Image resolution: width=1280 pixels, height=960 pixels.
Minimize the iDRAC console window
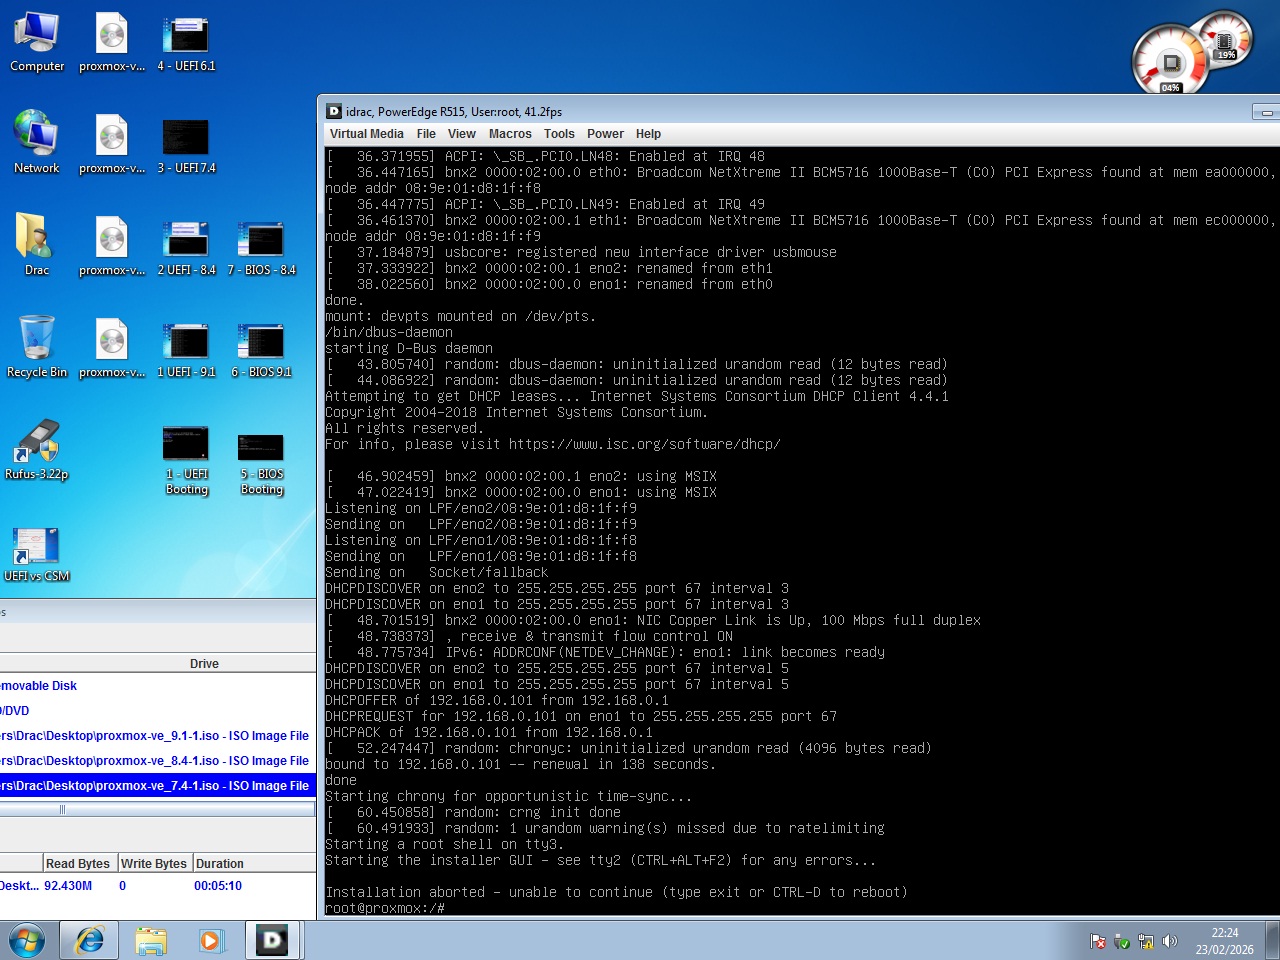coord(1265,112)
